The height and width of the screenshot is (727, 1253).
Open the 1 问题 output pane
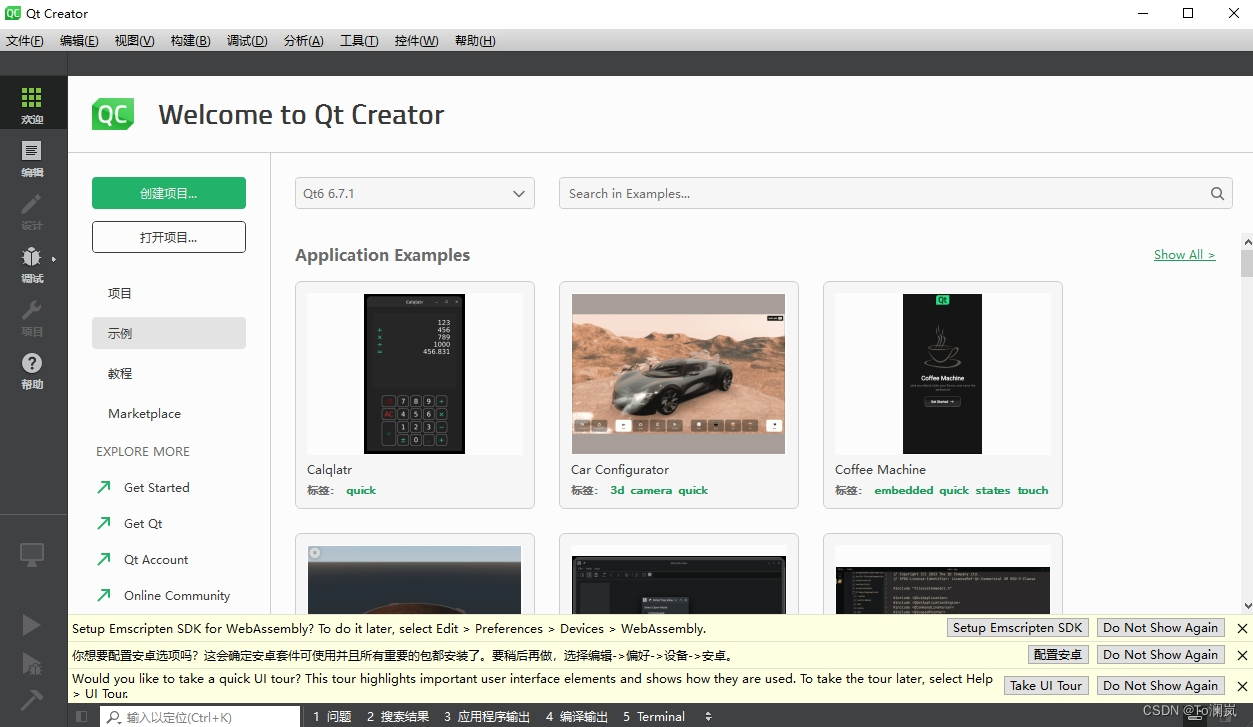pyautogui.click(x=332, y=716)
